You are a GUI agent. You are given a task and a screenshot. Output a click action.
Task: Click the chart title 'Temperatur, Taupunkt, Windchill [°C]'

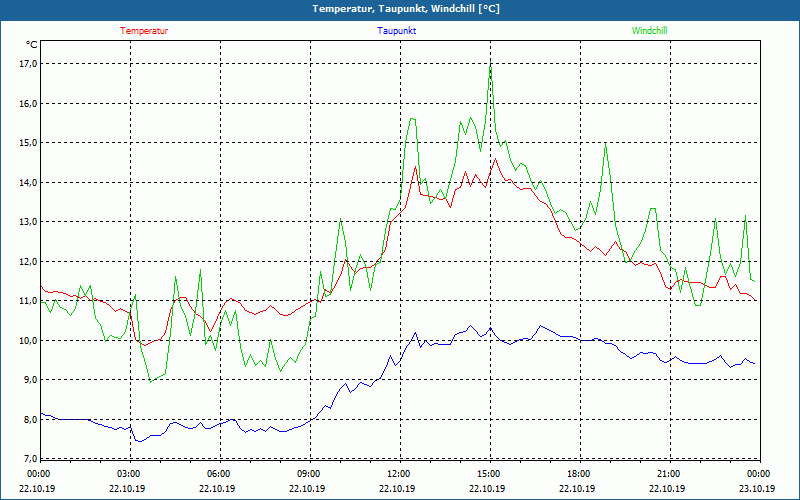[406, 9]
